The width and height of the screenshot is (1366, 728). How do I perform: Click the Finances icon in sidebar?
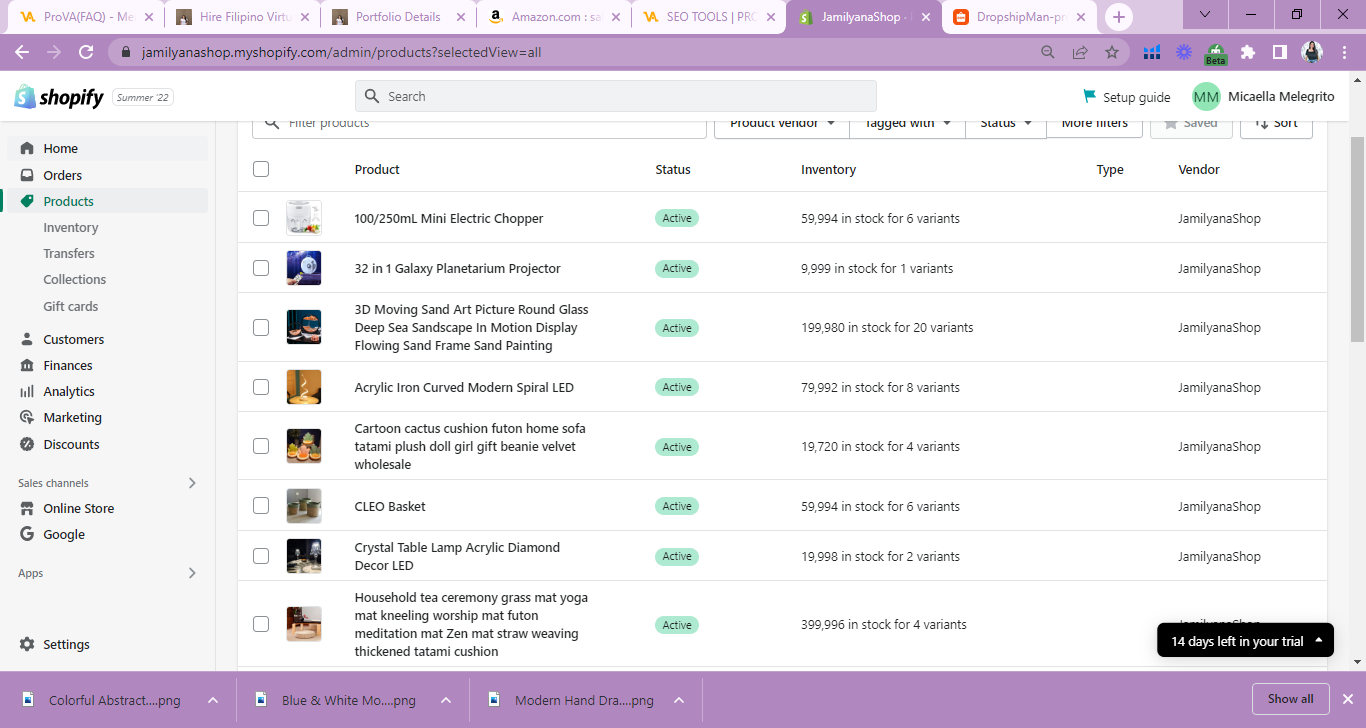[27, 365]
